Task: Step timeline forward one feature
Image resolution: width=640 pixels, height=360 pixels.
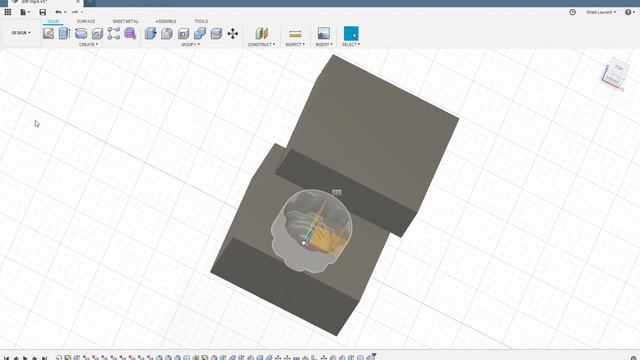Action: tap(35, 358)
